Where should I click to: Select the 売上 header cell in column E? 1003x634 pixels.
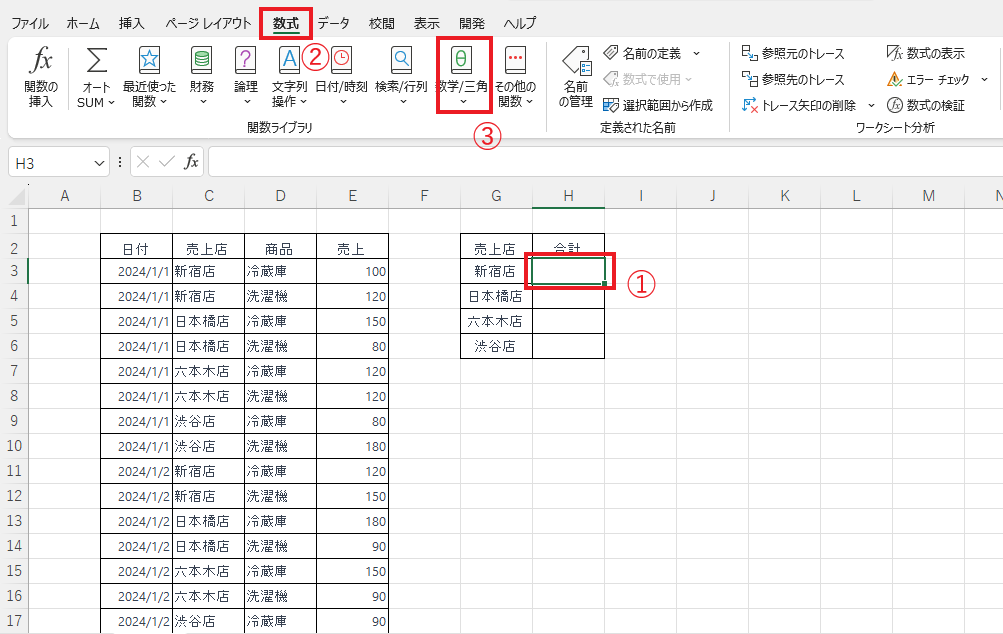pyautogui.click(x=352, y=248)
